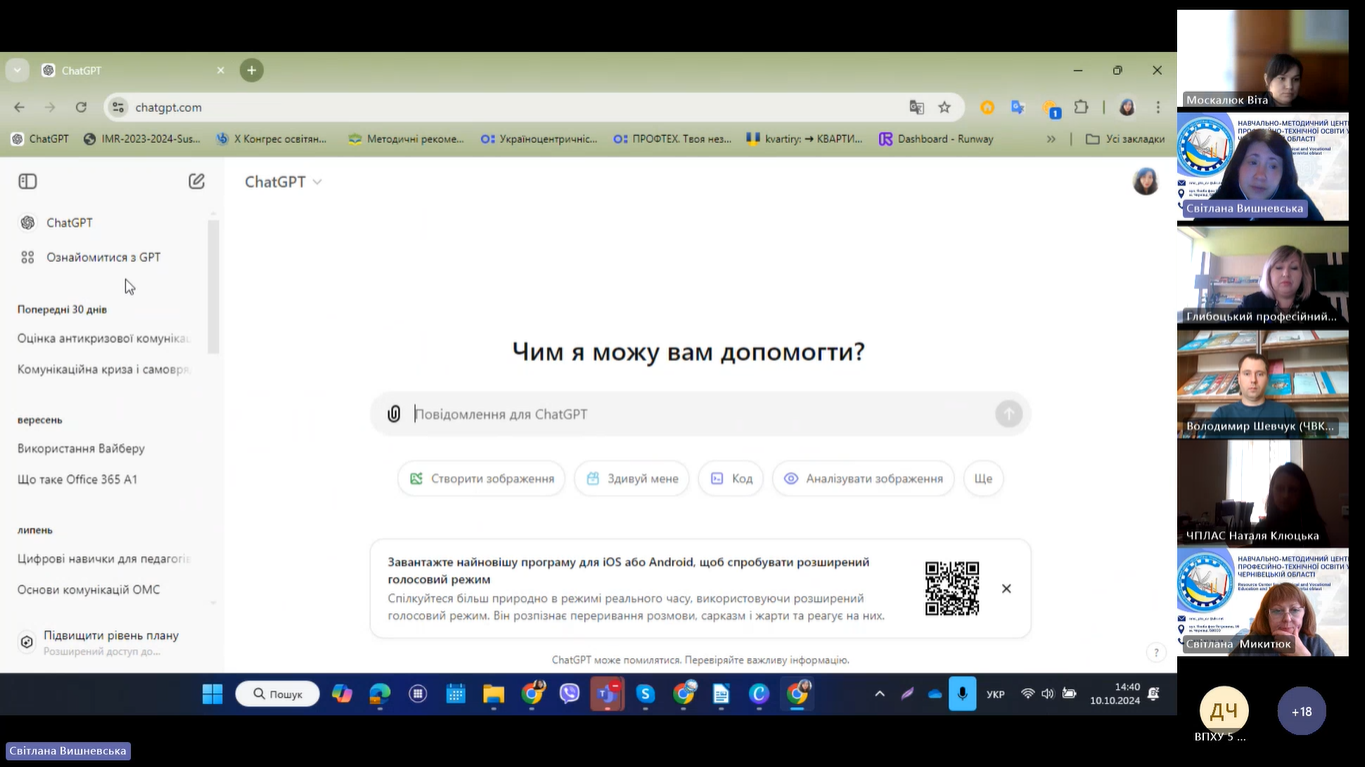Open the 'Ознайомитися з GPT' menu item
The height and width of the screenshot is (767, 1365).
(x=103, y=257)
